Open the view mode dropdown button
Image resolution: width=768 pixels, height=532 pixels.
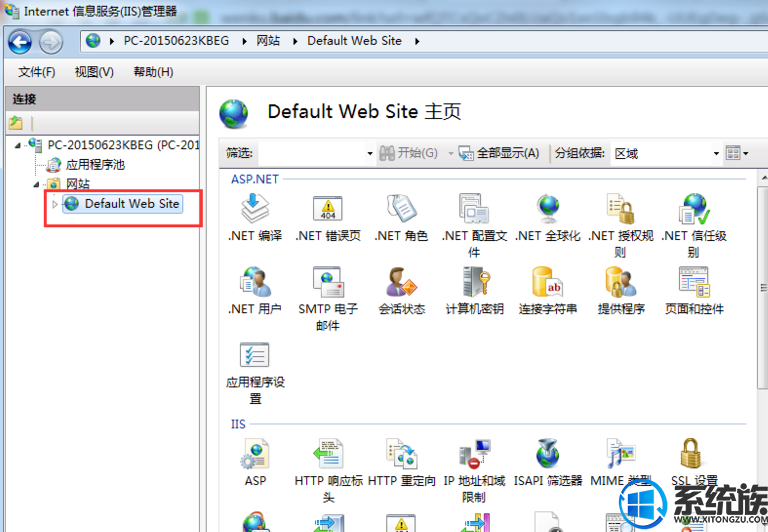(737, 153)
